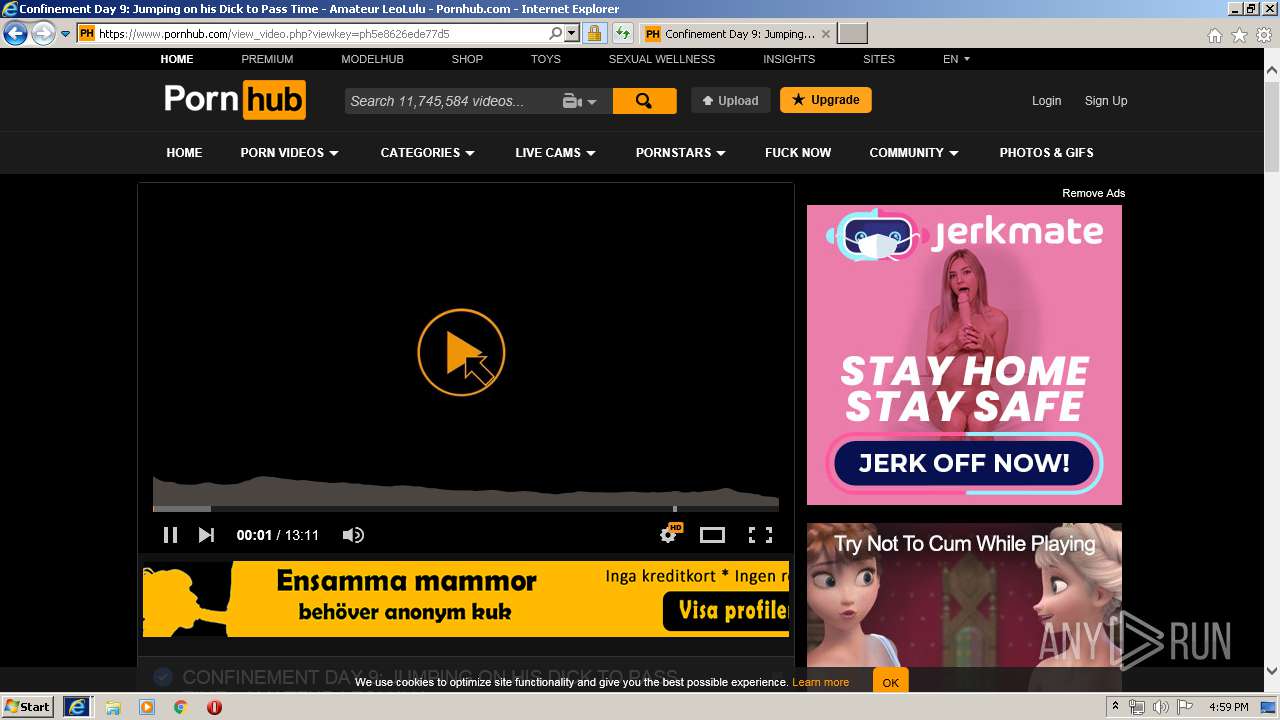Mute the video via speaker icon
The height and width of the screenshot is (720, 1280).
[x=353, y=535]
